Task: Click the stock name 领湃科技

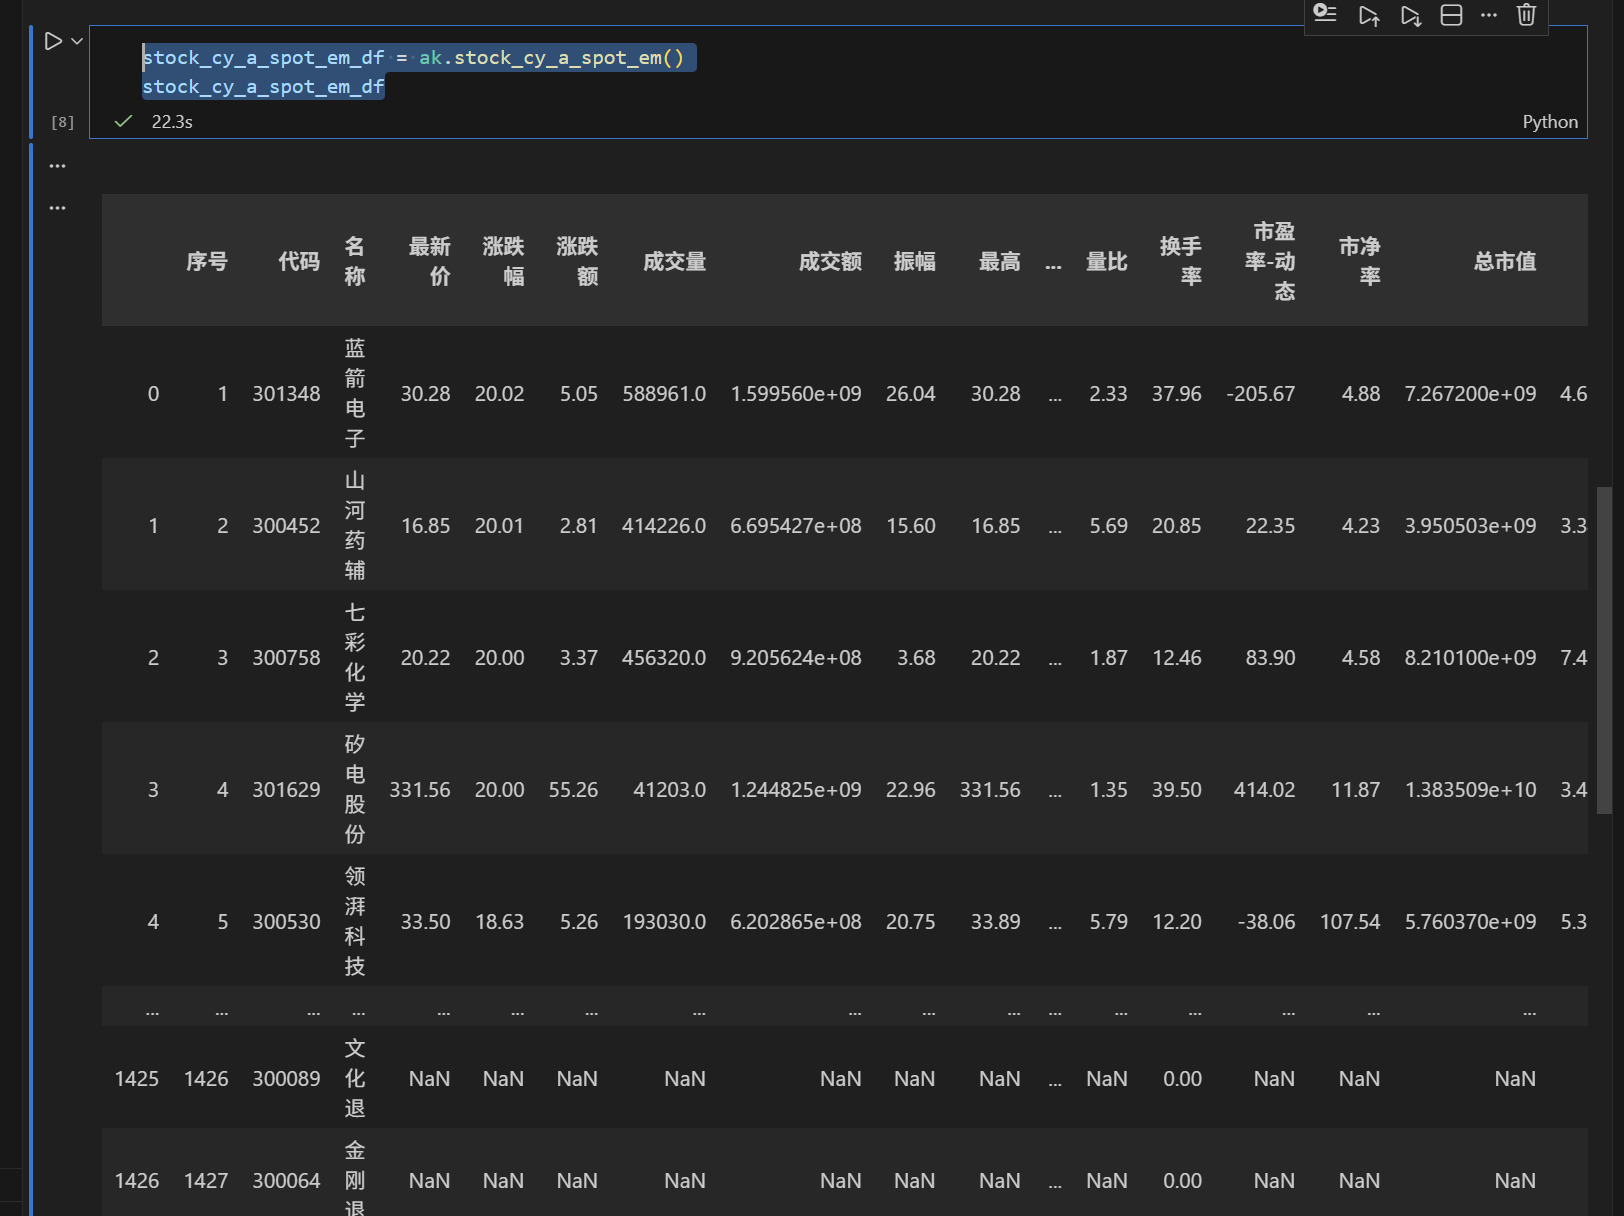Action: [x=355, y=921]
